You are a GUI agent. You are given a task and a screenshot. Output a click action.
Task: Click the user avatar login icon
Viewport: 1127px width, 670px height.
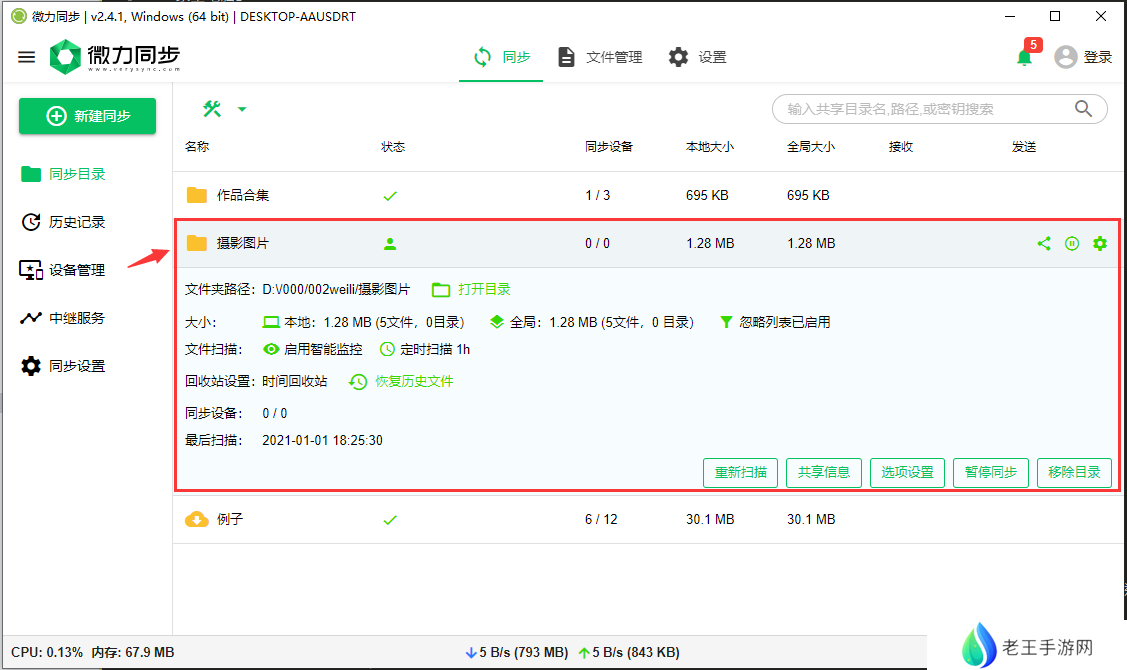click(x=1066, y=57)
